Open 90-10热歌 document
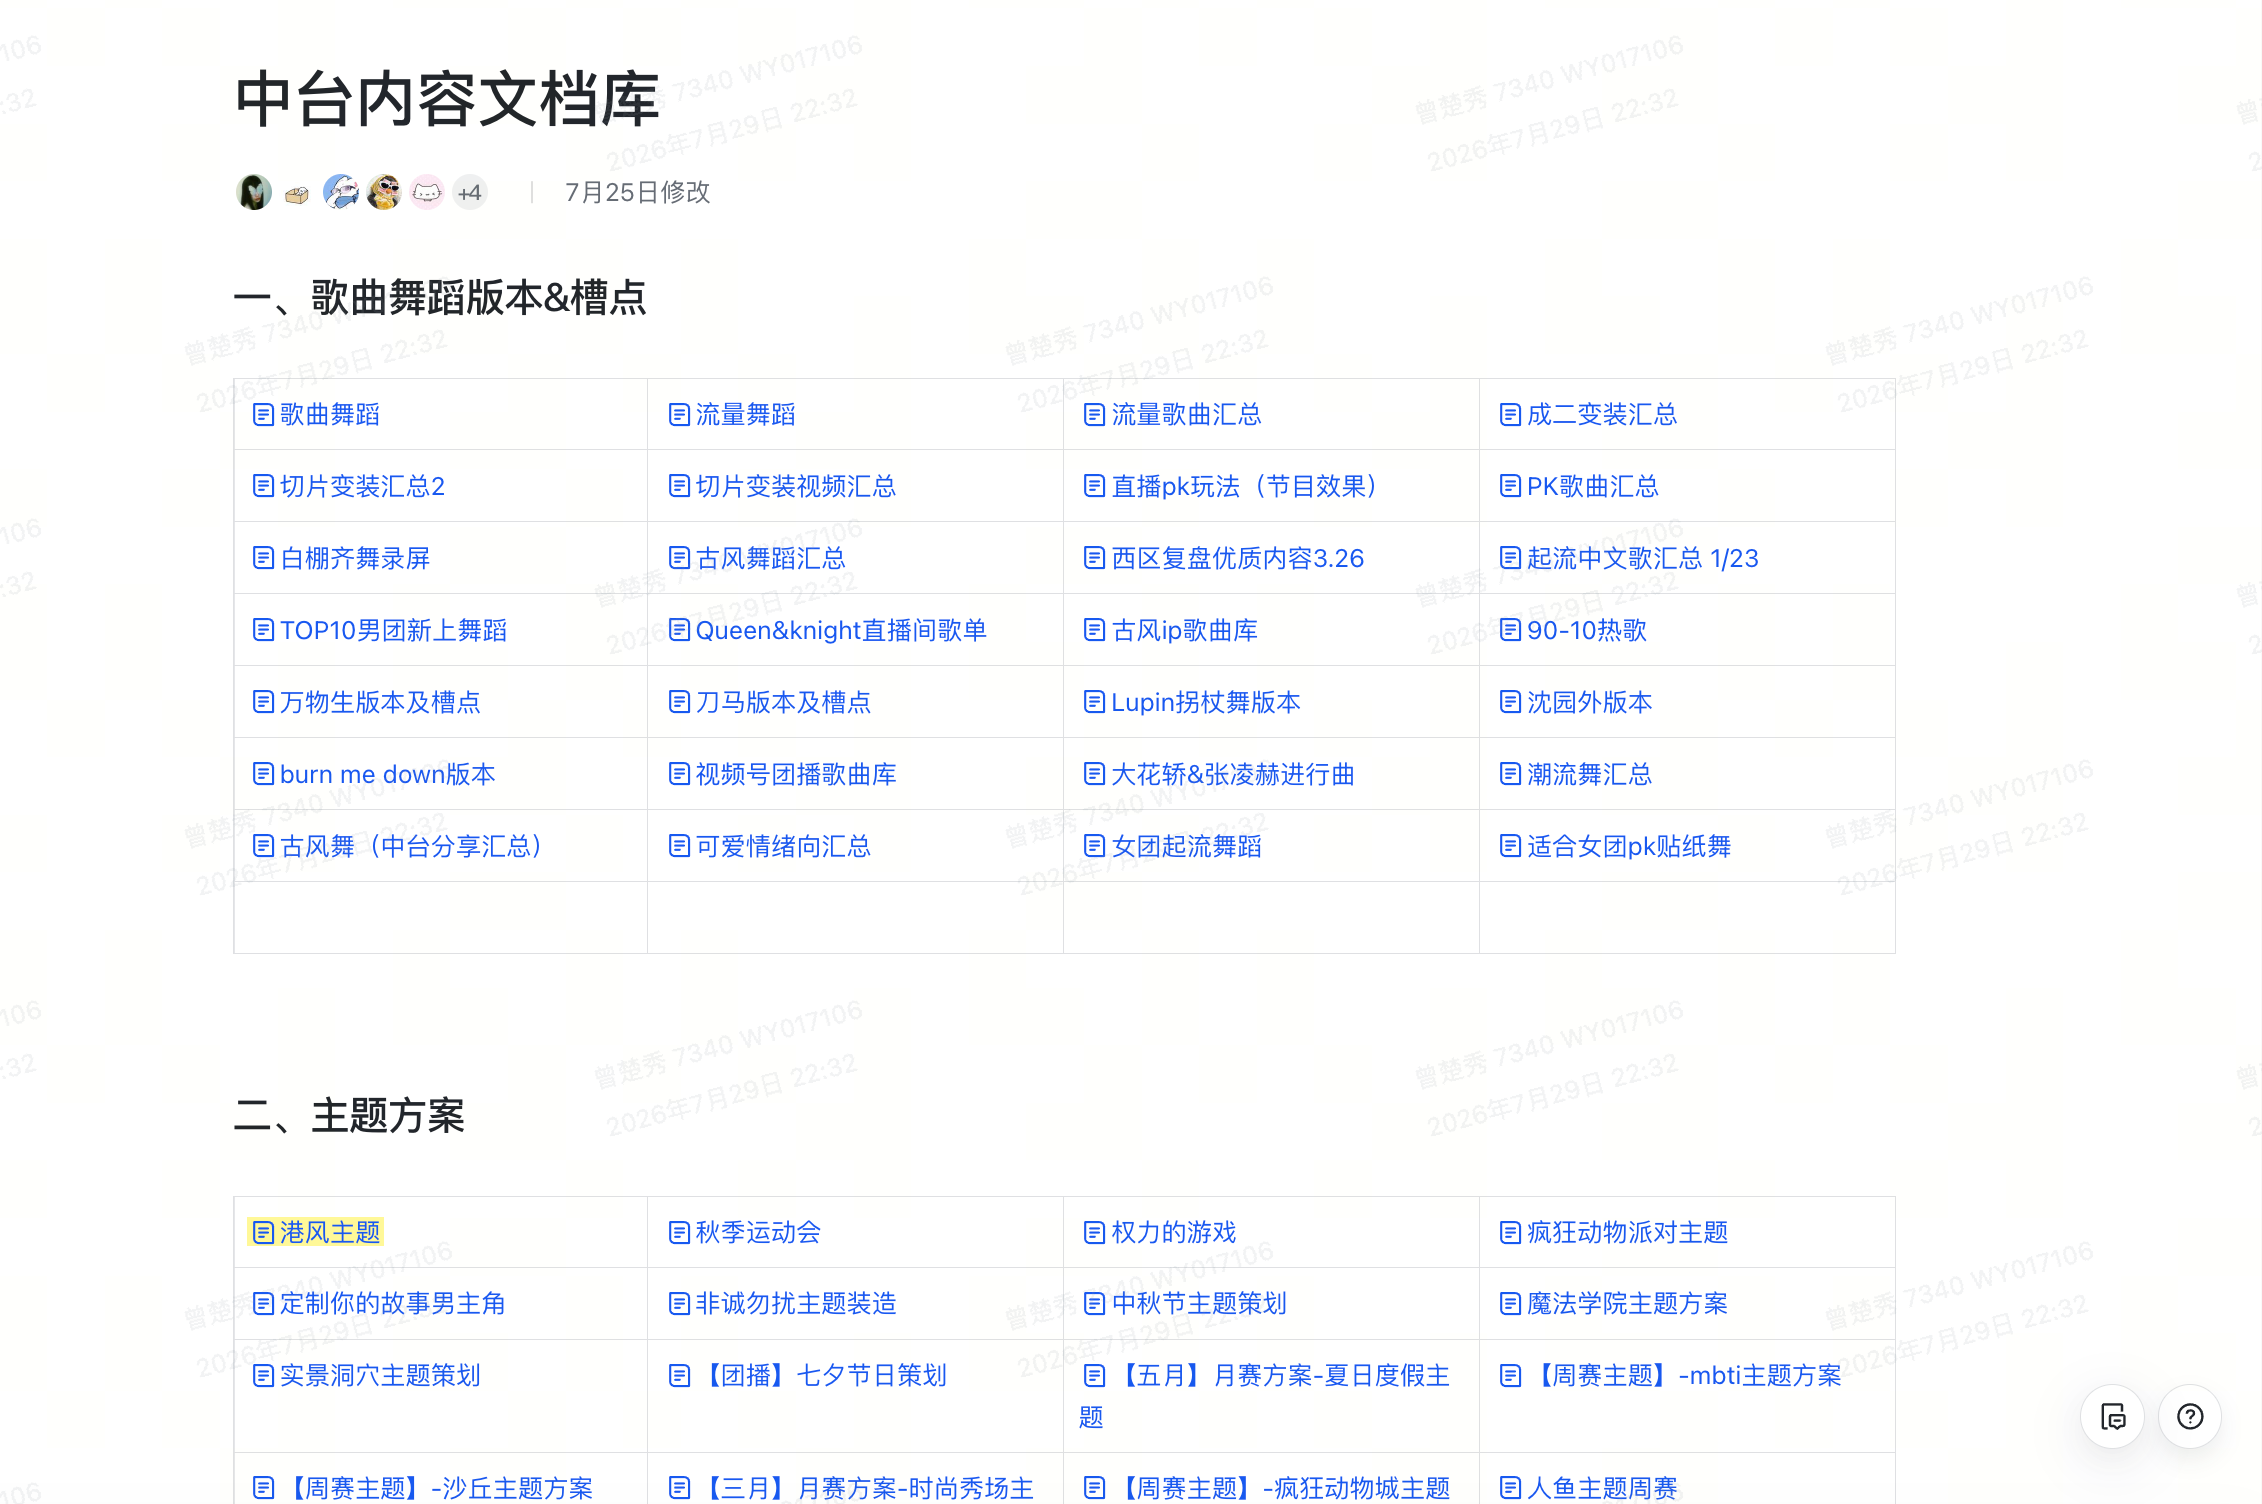Image resolution: width=2262 pixels, height=1504 pixels. click(1574, 630)
